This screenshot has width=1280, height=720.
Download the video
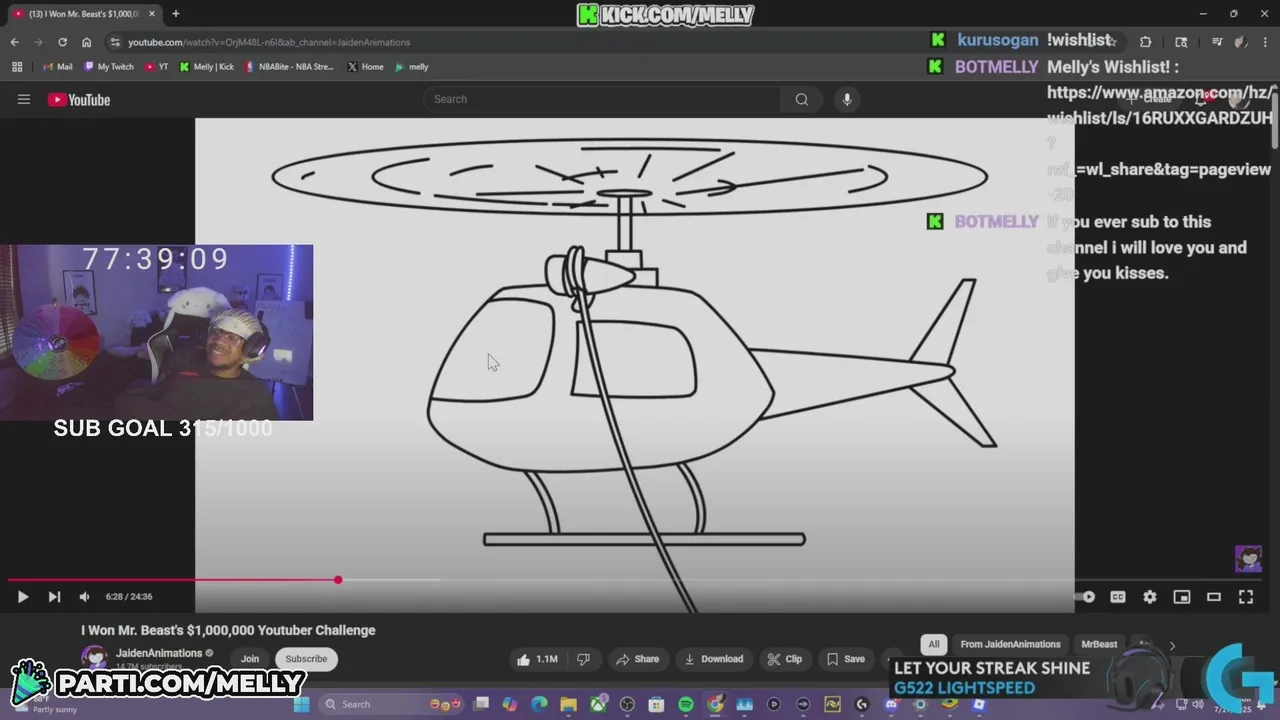click(713, 659)
